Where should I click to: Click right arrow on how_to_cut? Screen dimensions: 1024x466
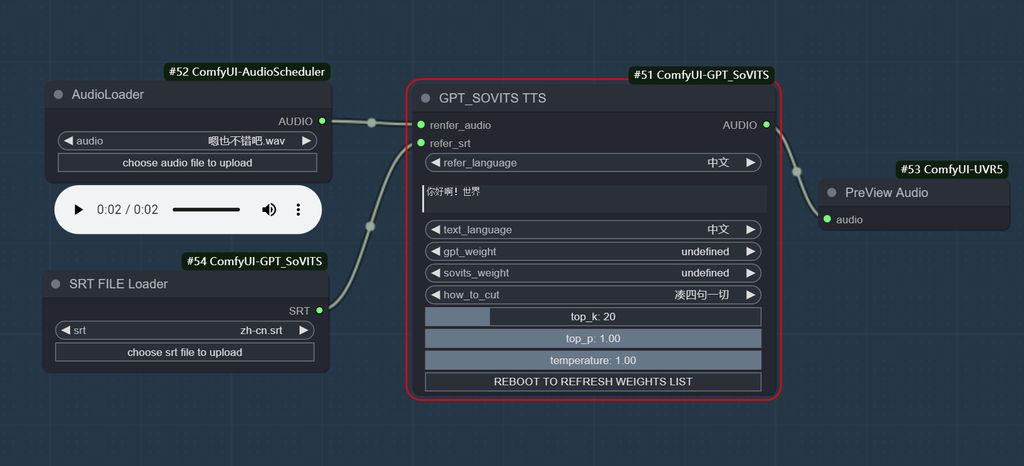pos(750,295)
